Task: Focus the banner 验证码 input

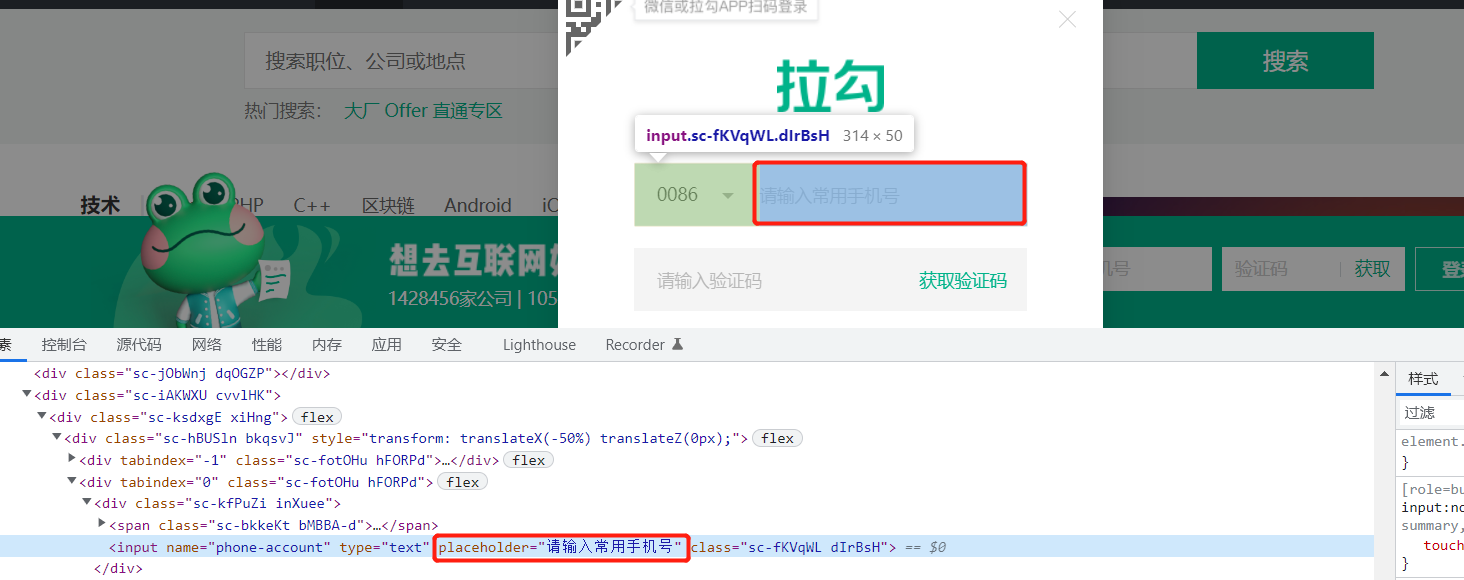Action: point(1280,269)
